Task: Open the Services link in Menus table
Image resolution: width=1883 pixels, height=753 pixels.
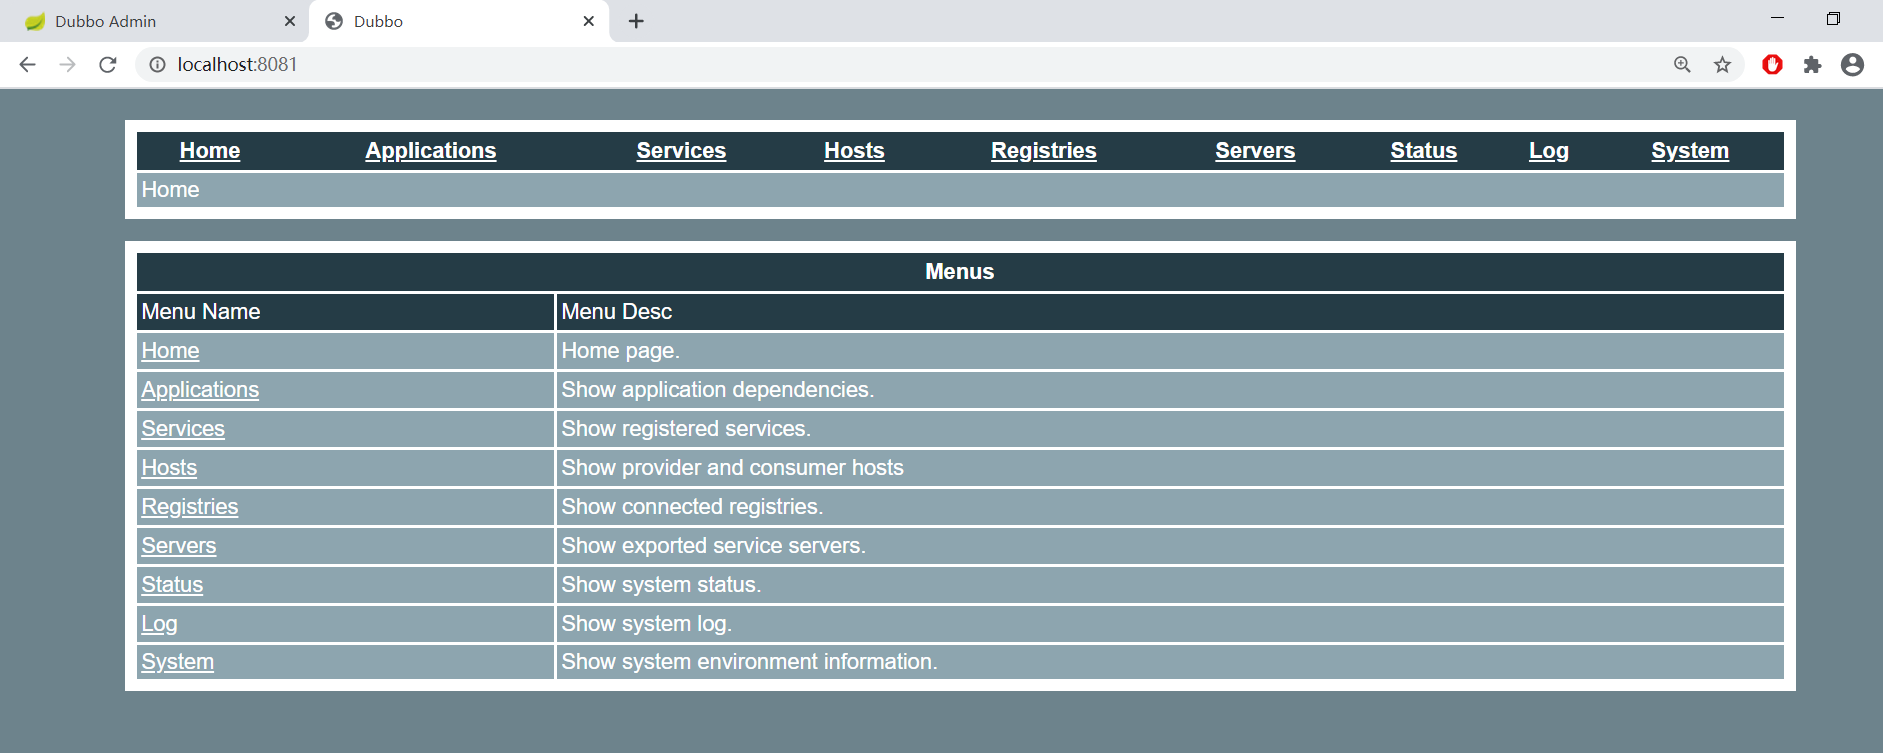Action: coord(183,429)
